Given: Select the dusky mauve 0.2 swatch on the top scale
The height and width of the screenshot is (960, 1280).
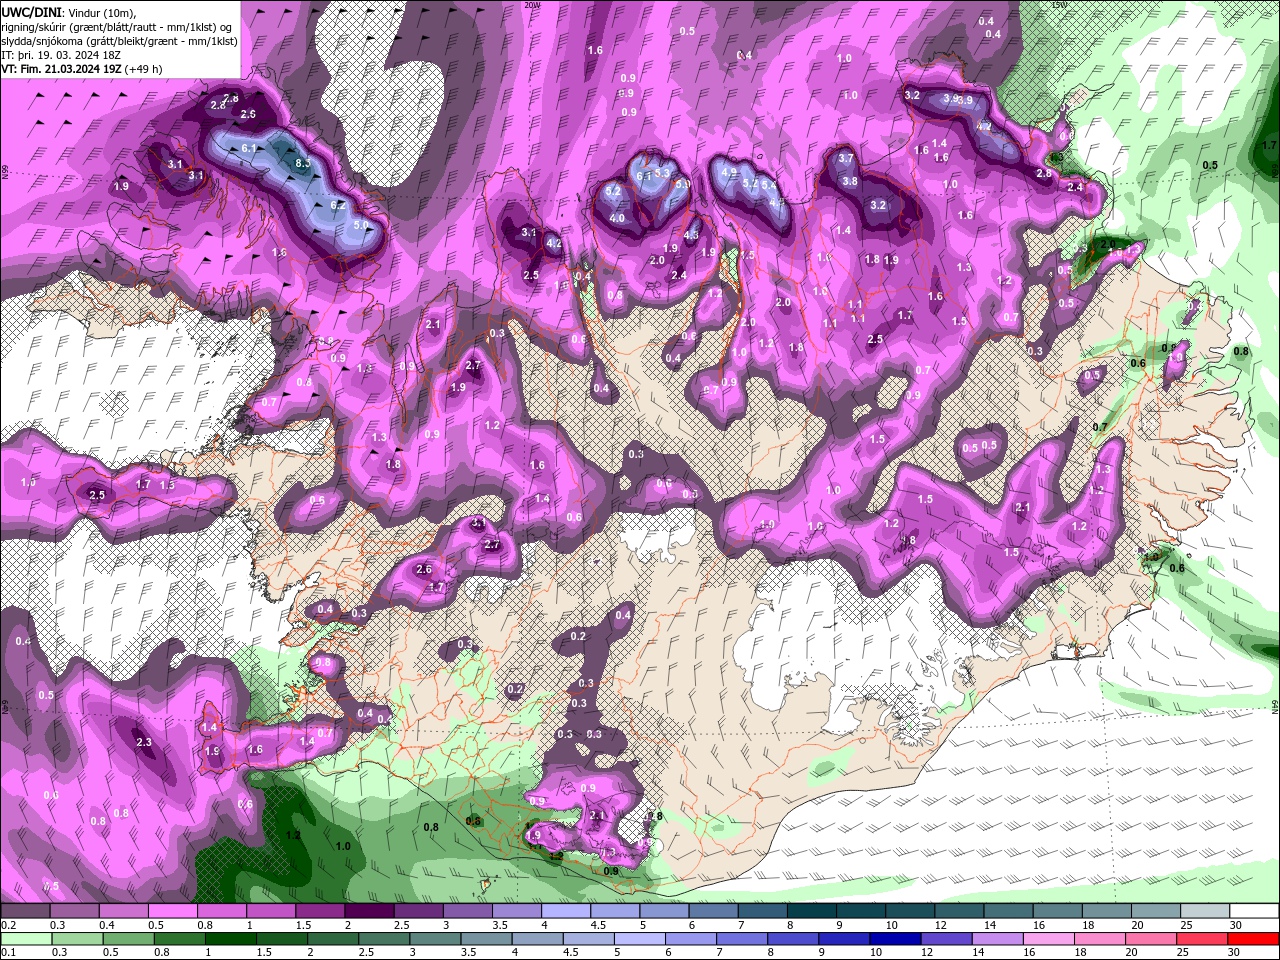Looking at the screenshot, I should coord(25,911).
